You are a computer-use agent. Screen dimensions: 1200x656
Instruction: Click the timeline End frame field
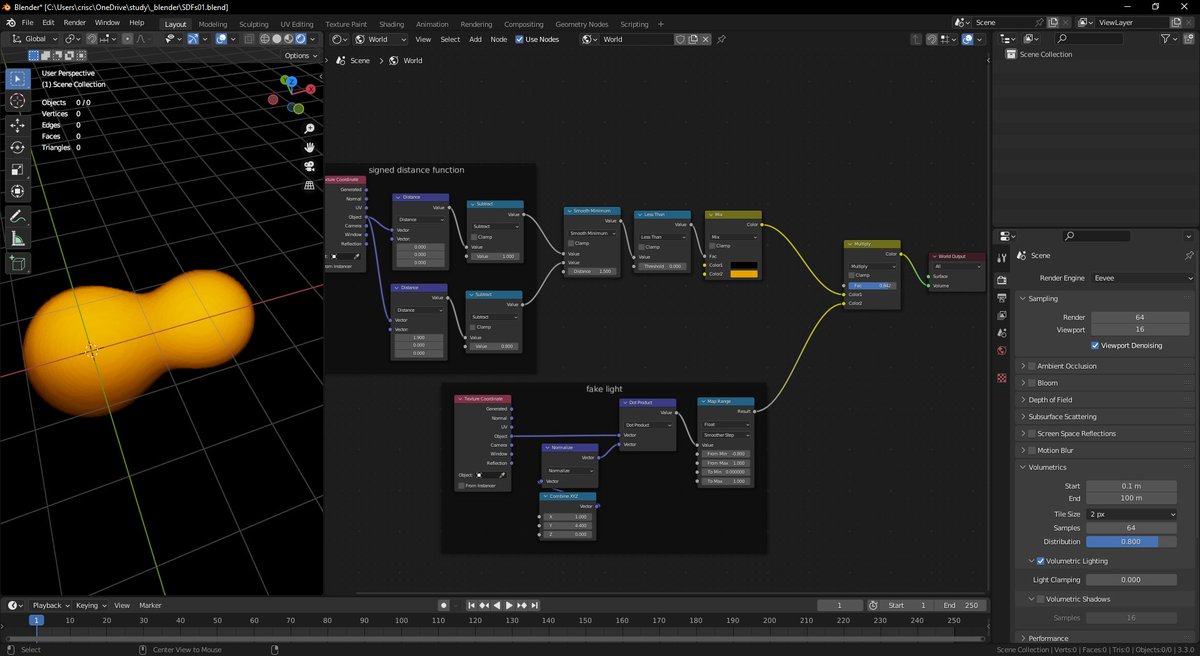pos(959,606)
